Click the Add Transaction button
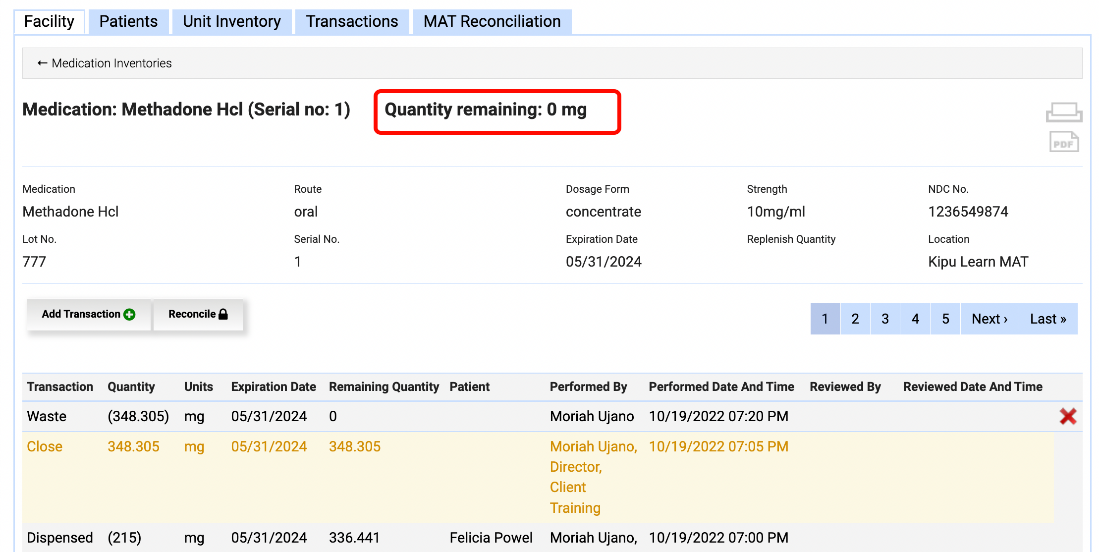 coord(88,315)
